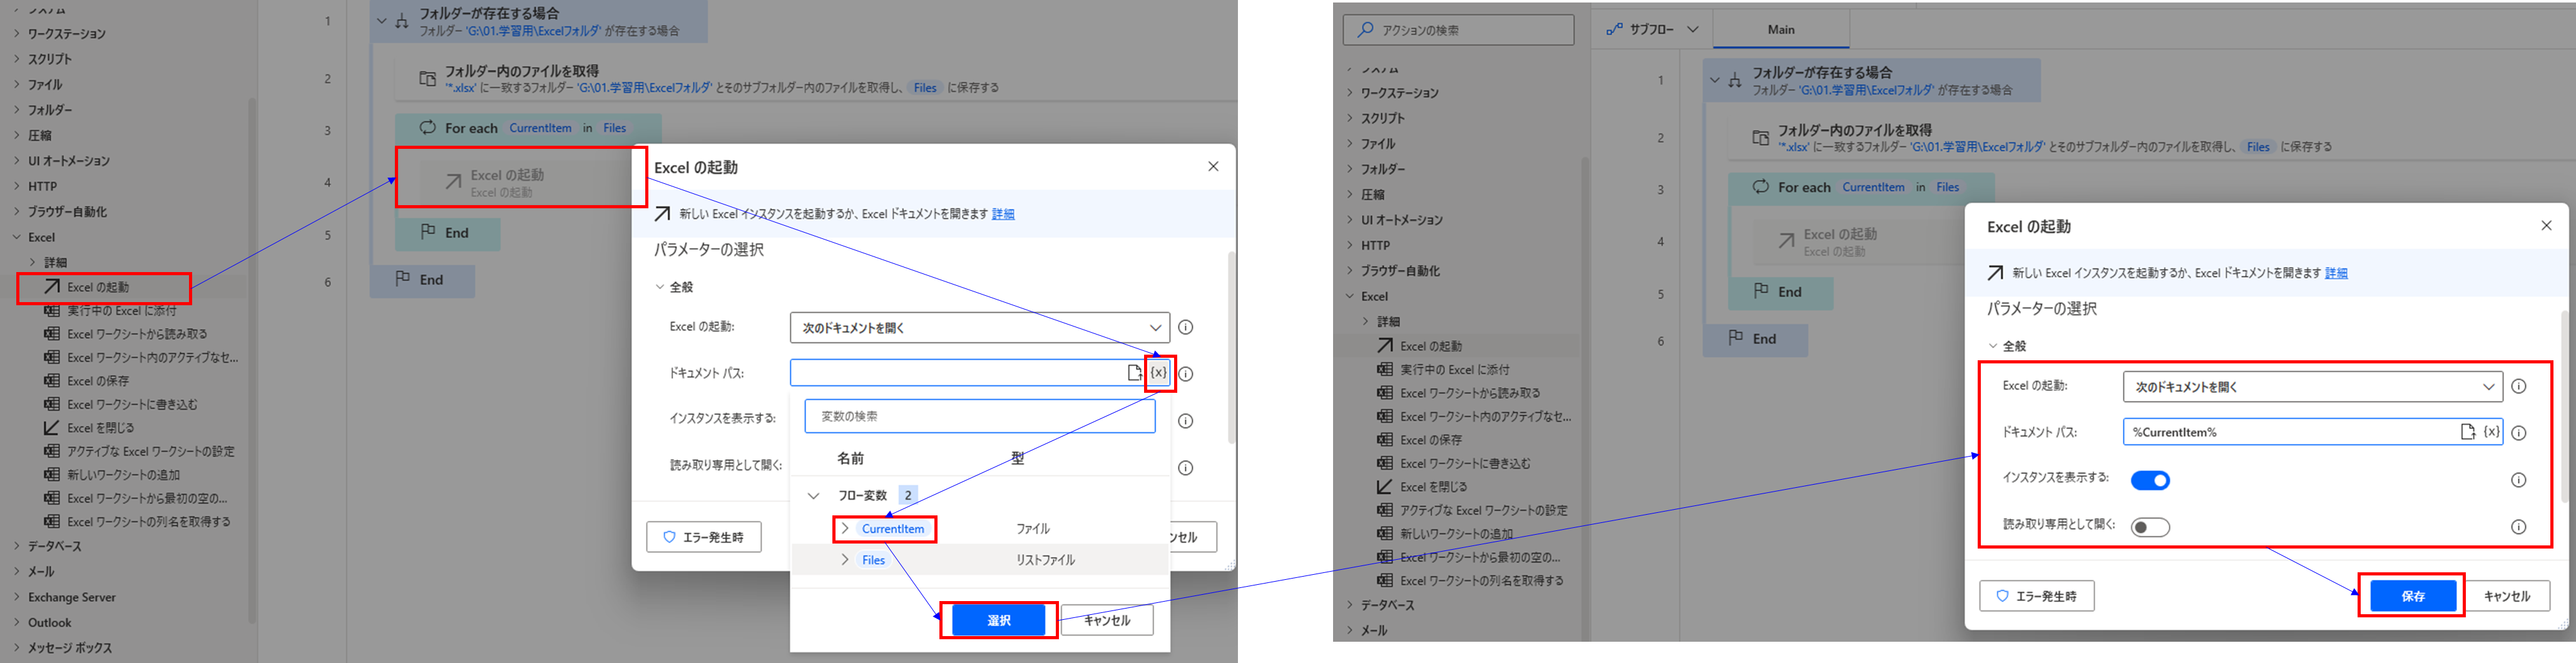This screenshot has height=663, width=2576.
Task: Click the file browse icon in the empty ドキュメント パス field
Action: (1134, 373)
